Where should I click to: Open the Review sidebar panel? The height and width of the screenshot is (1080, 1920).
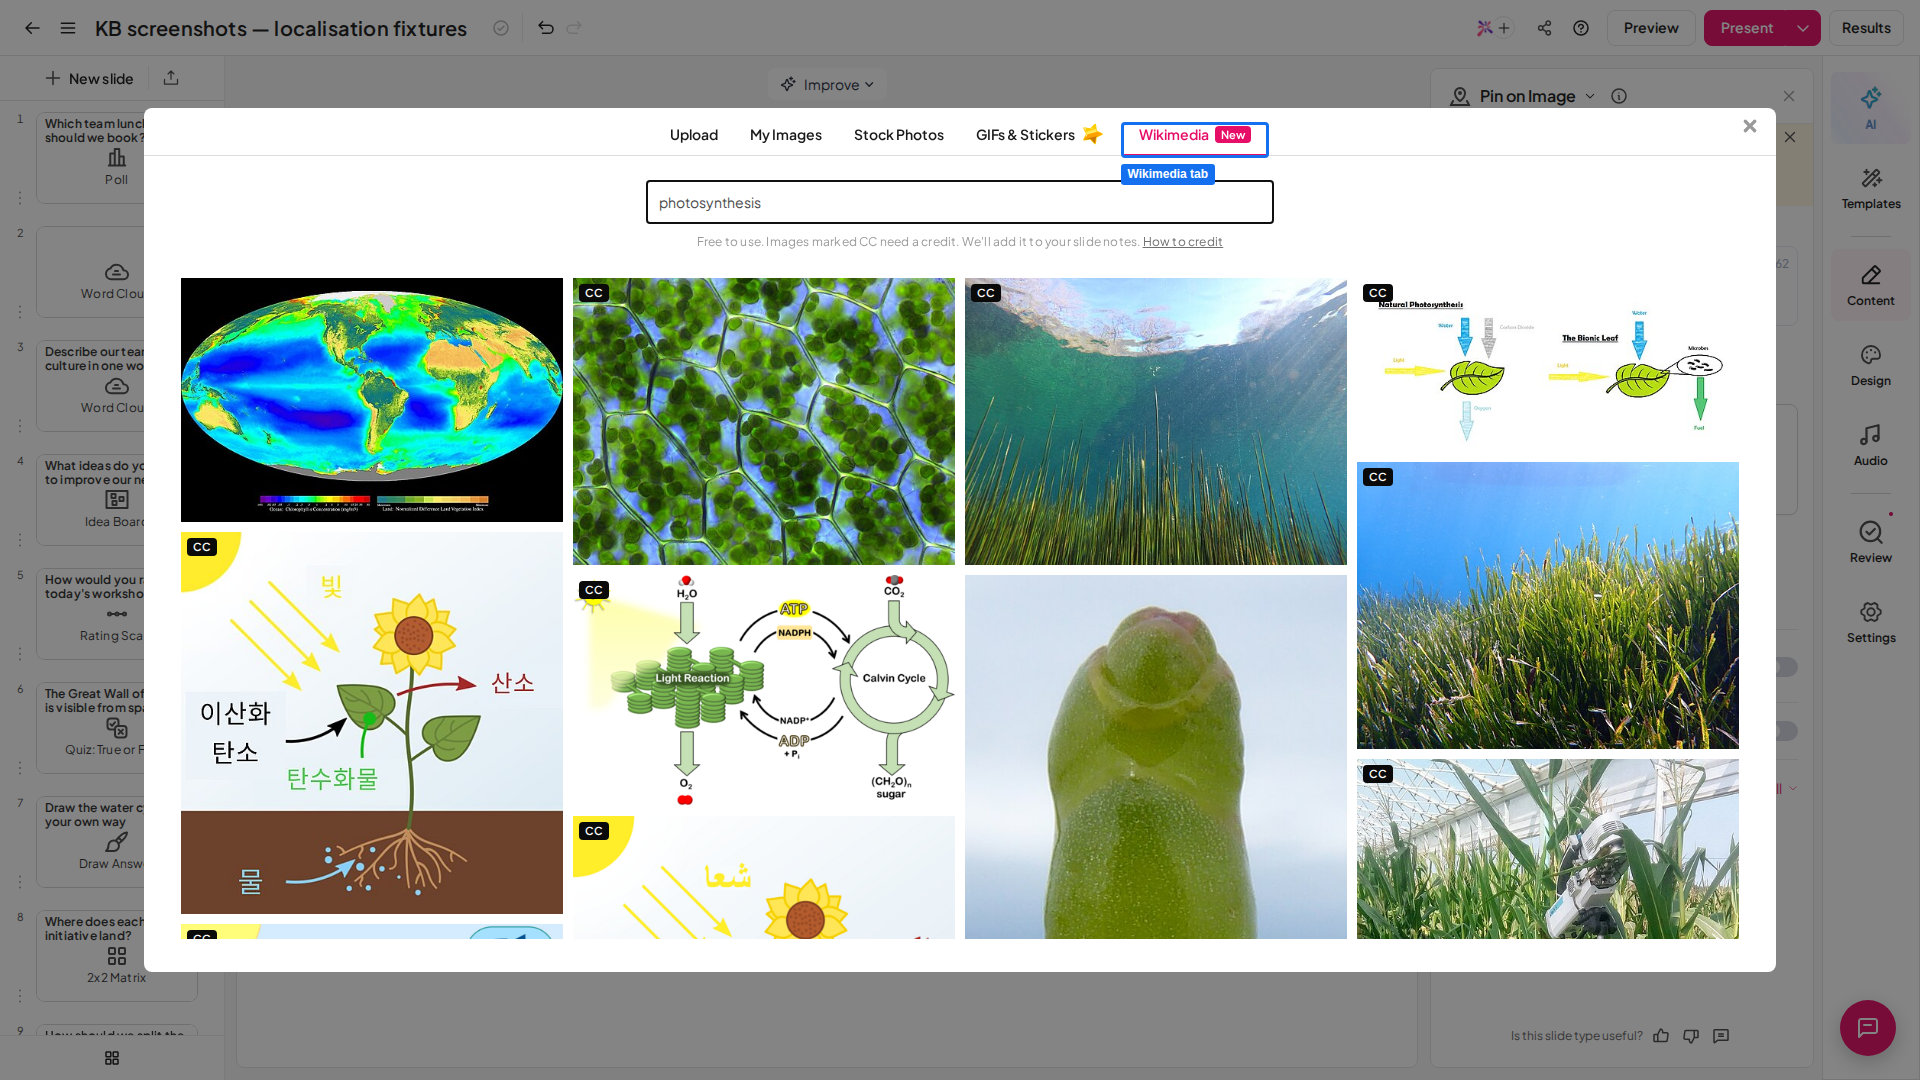1870,542
